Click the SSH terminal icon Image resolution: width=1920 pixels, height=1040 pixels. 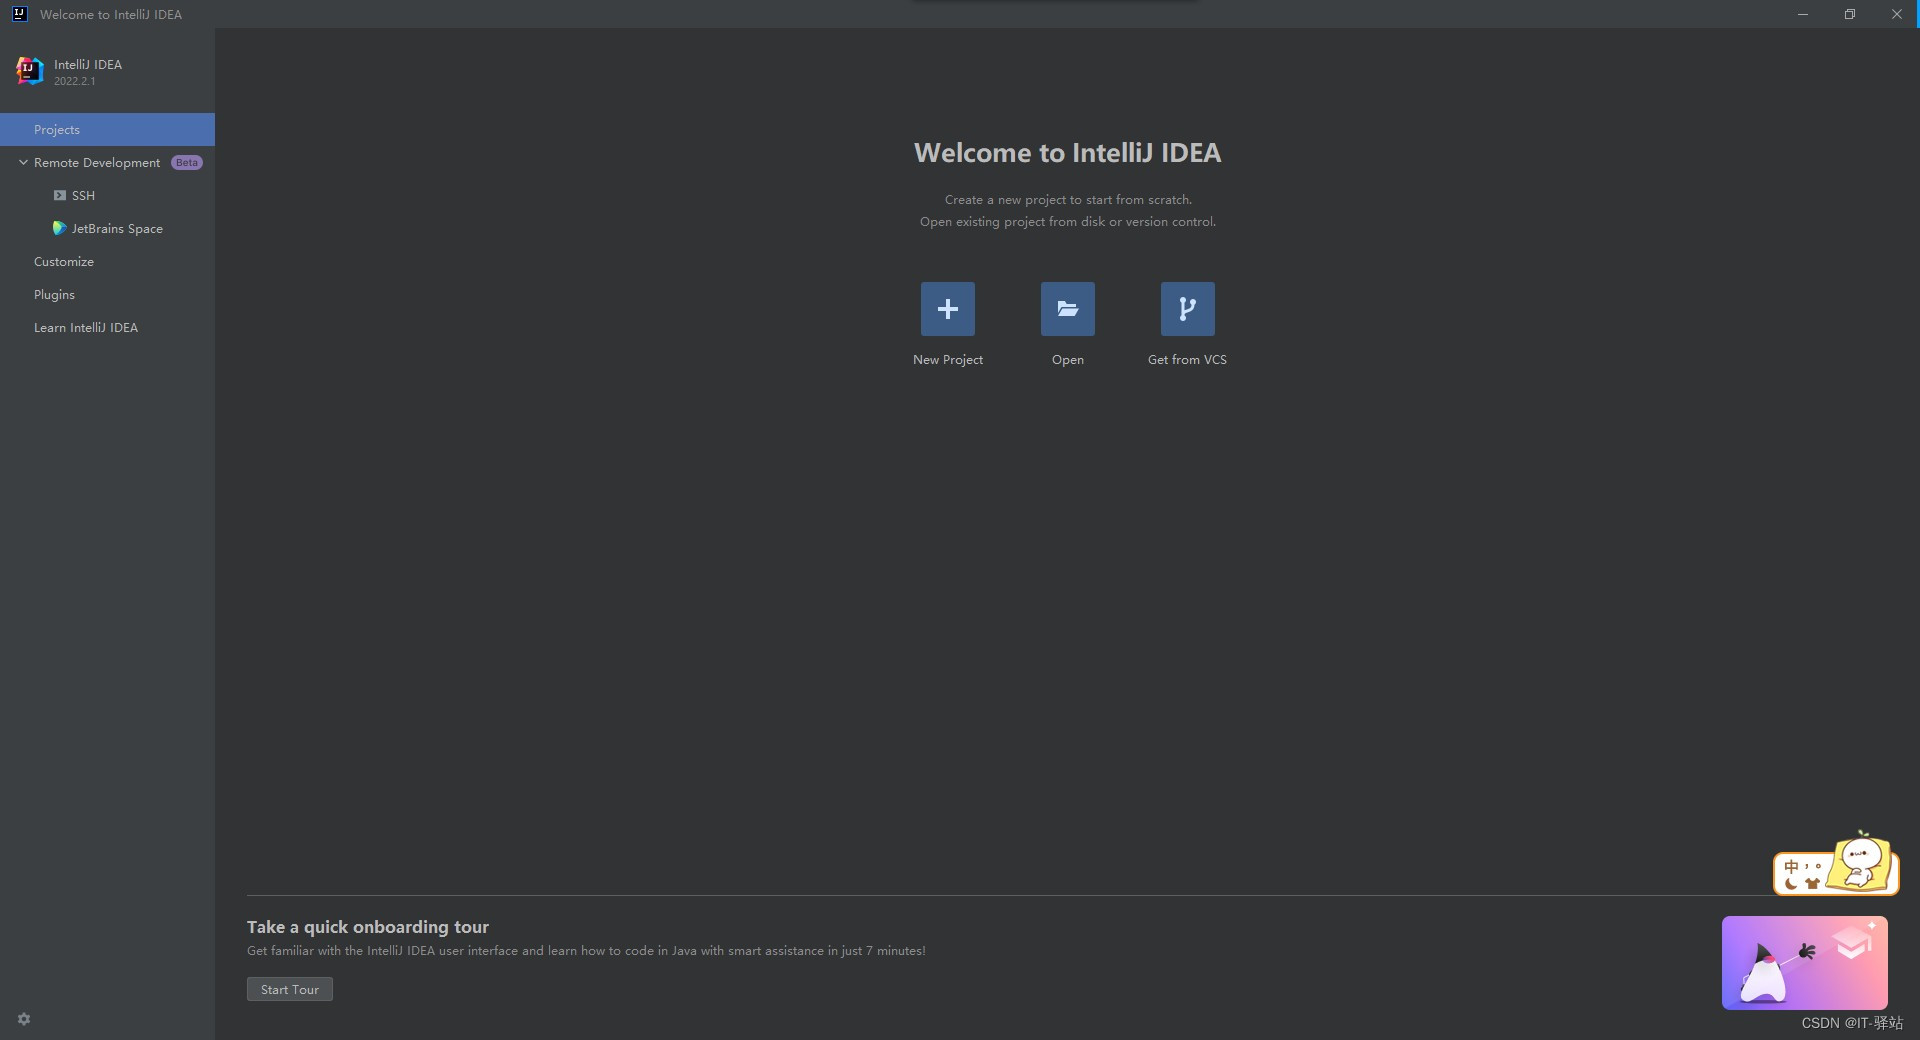(x=60, y=196)
